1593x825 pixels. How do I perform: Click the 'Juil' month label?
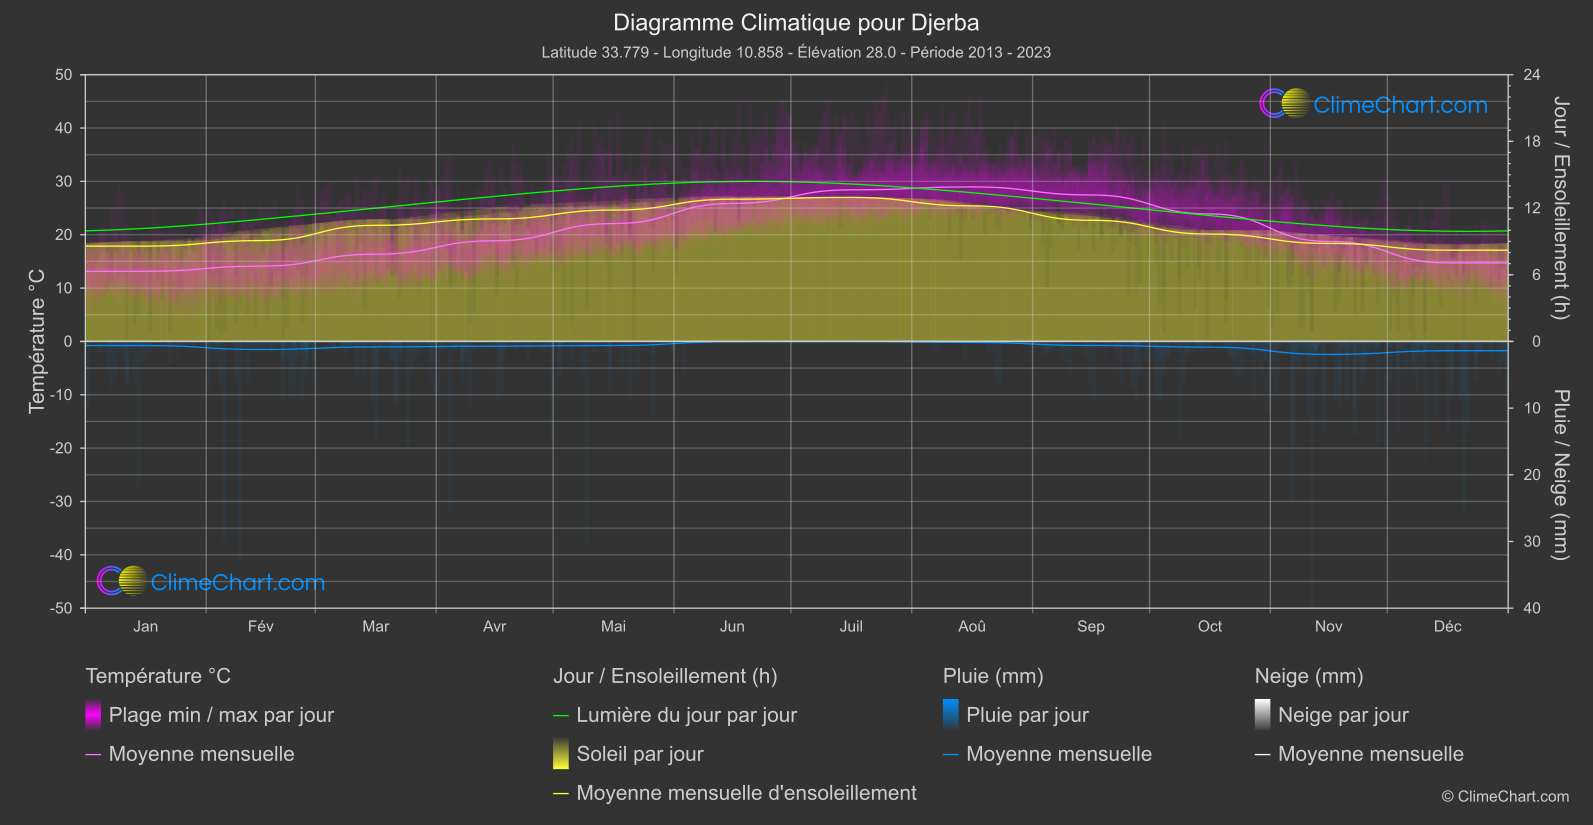click(851, 626)
